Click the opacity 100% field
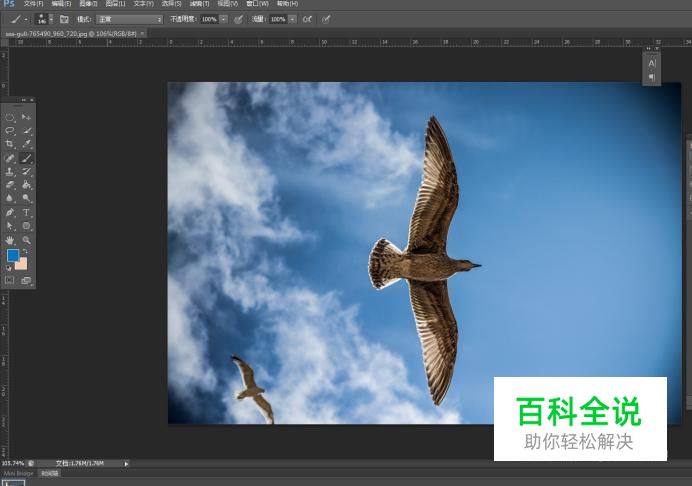The width and height of the screenshot is (692, 486). click(209, 19)
